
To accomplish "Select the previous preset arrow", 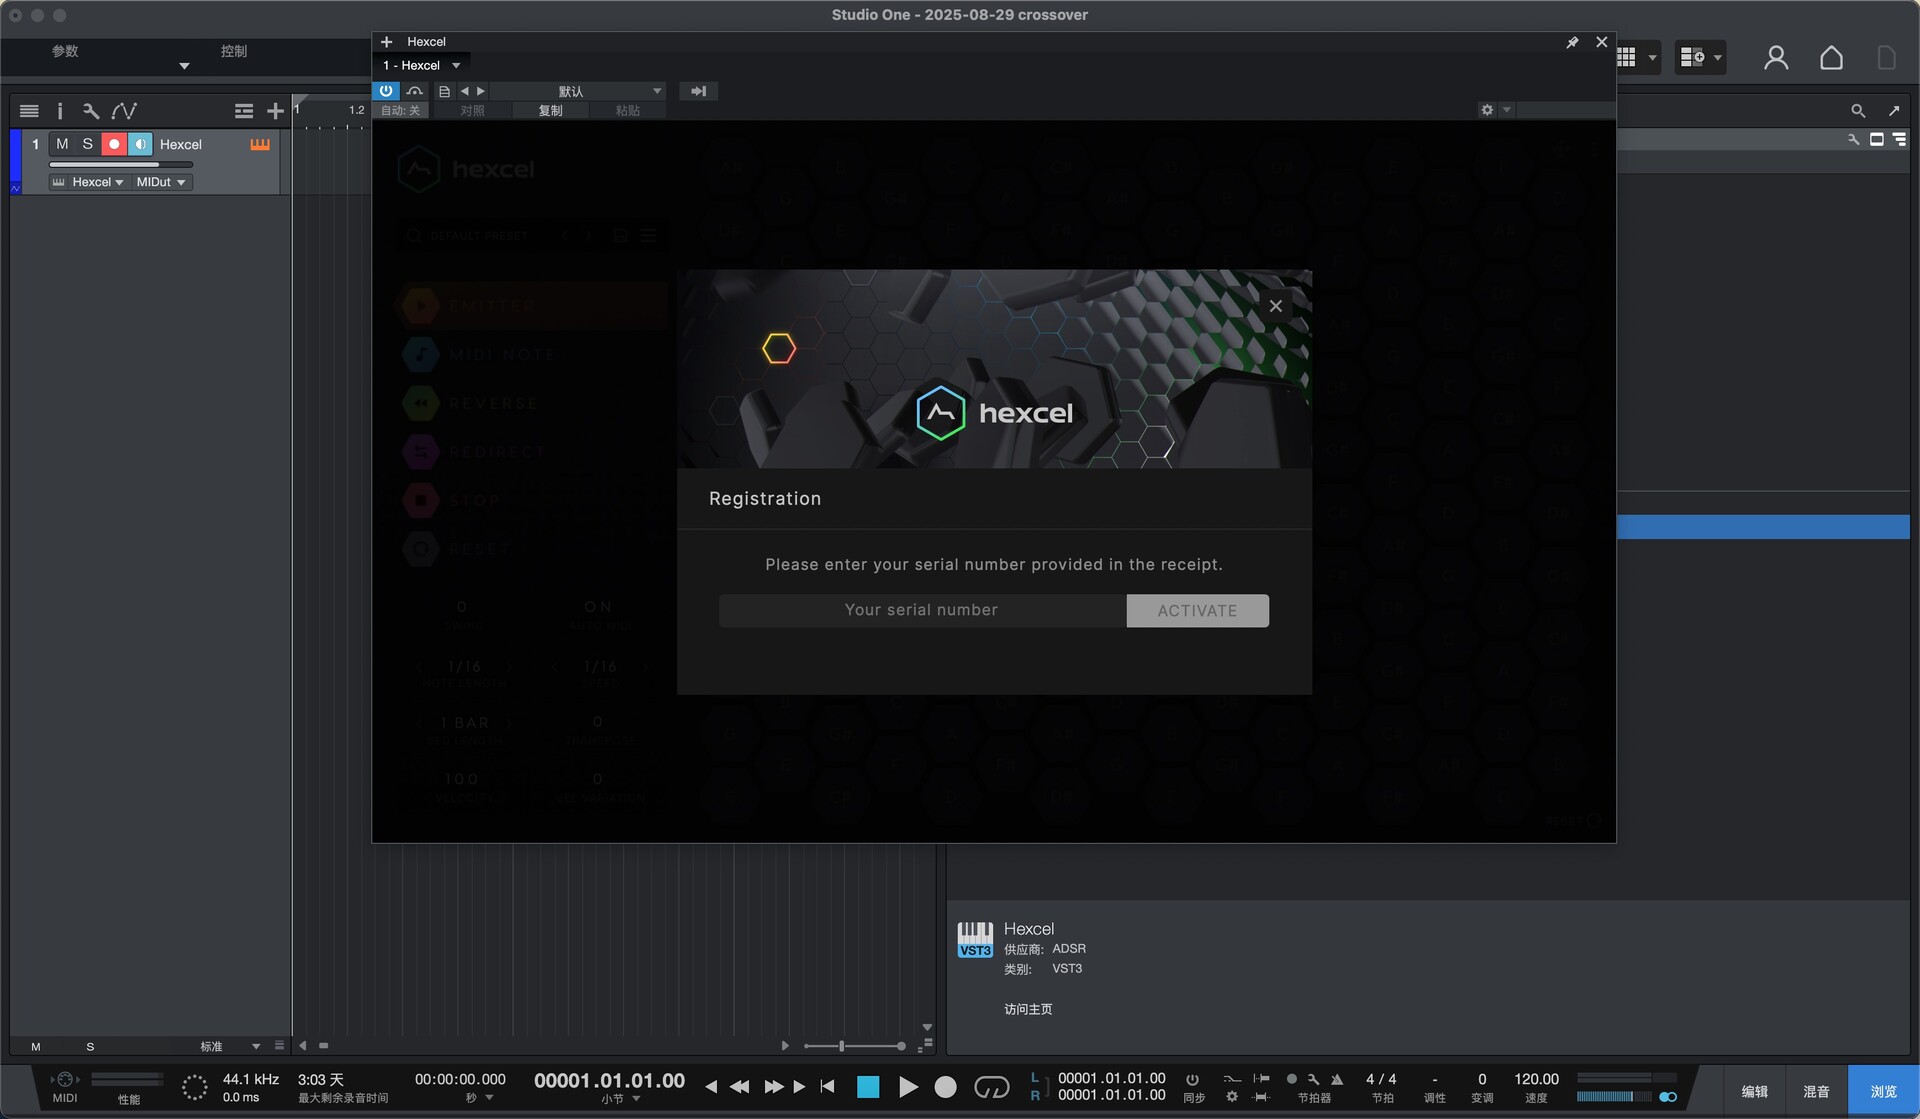I will pyautogui.click(x=464, y=91).
